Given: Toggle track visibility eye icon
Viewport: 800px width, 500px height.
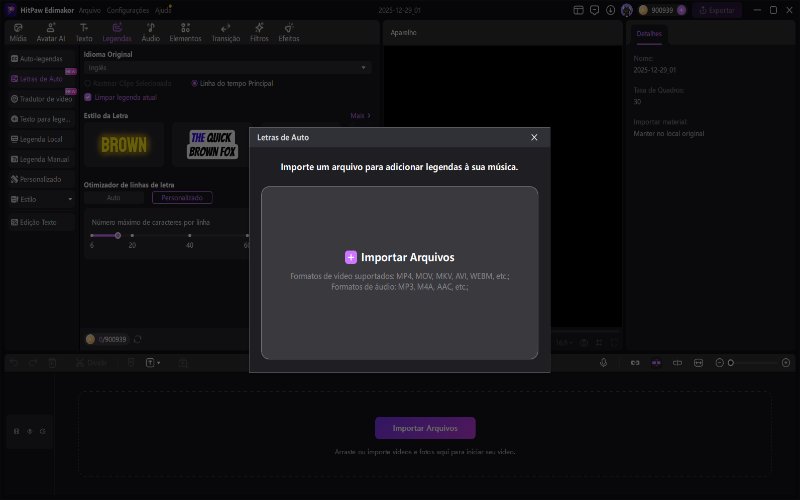Looking at the screenshot, I should (x=29, y=431).
